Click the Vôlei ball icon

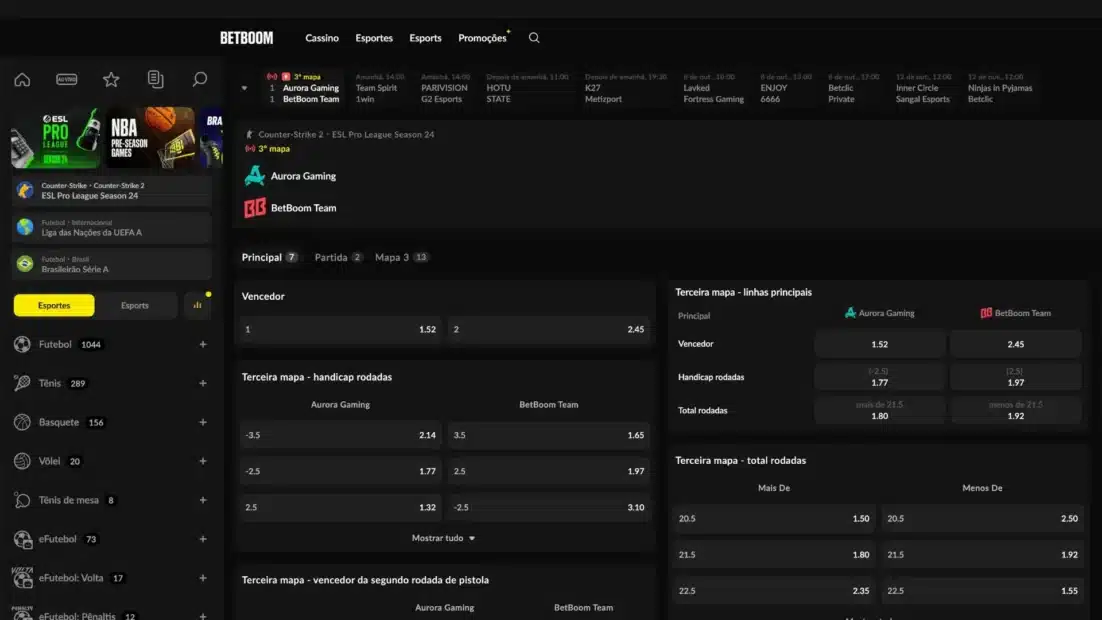[22, 461]
